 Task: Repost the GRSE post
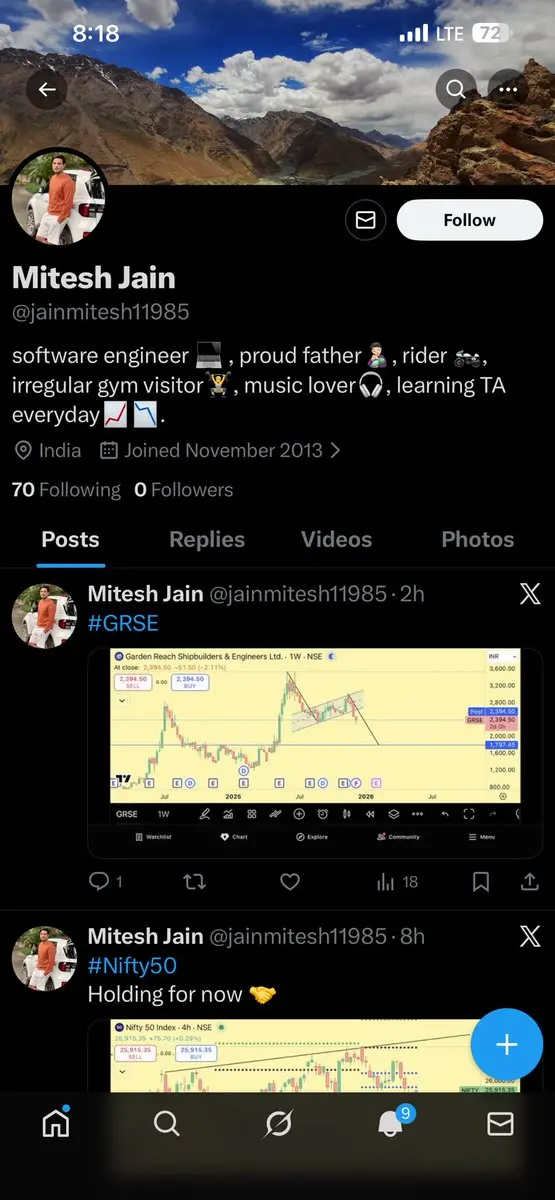pos(195,882)
